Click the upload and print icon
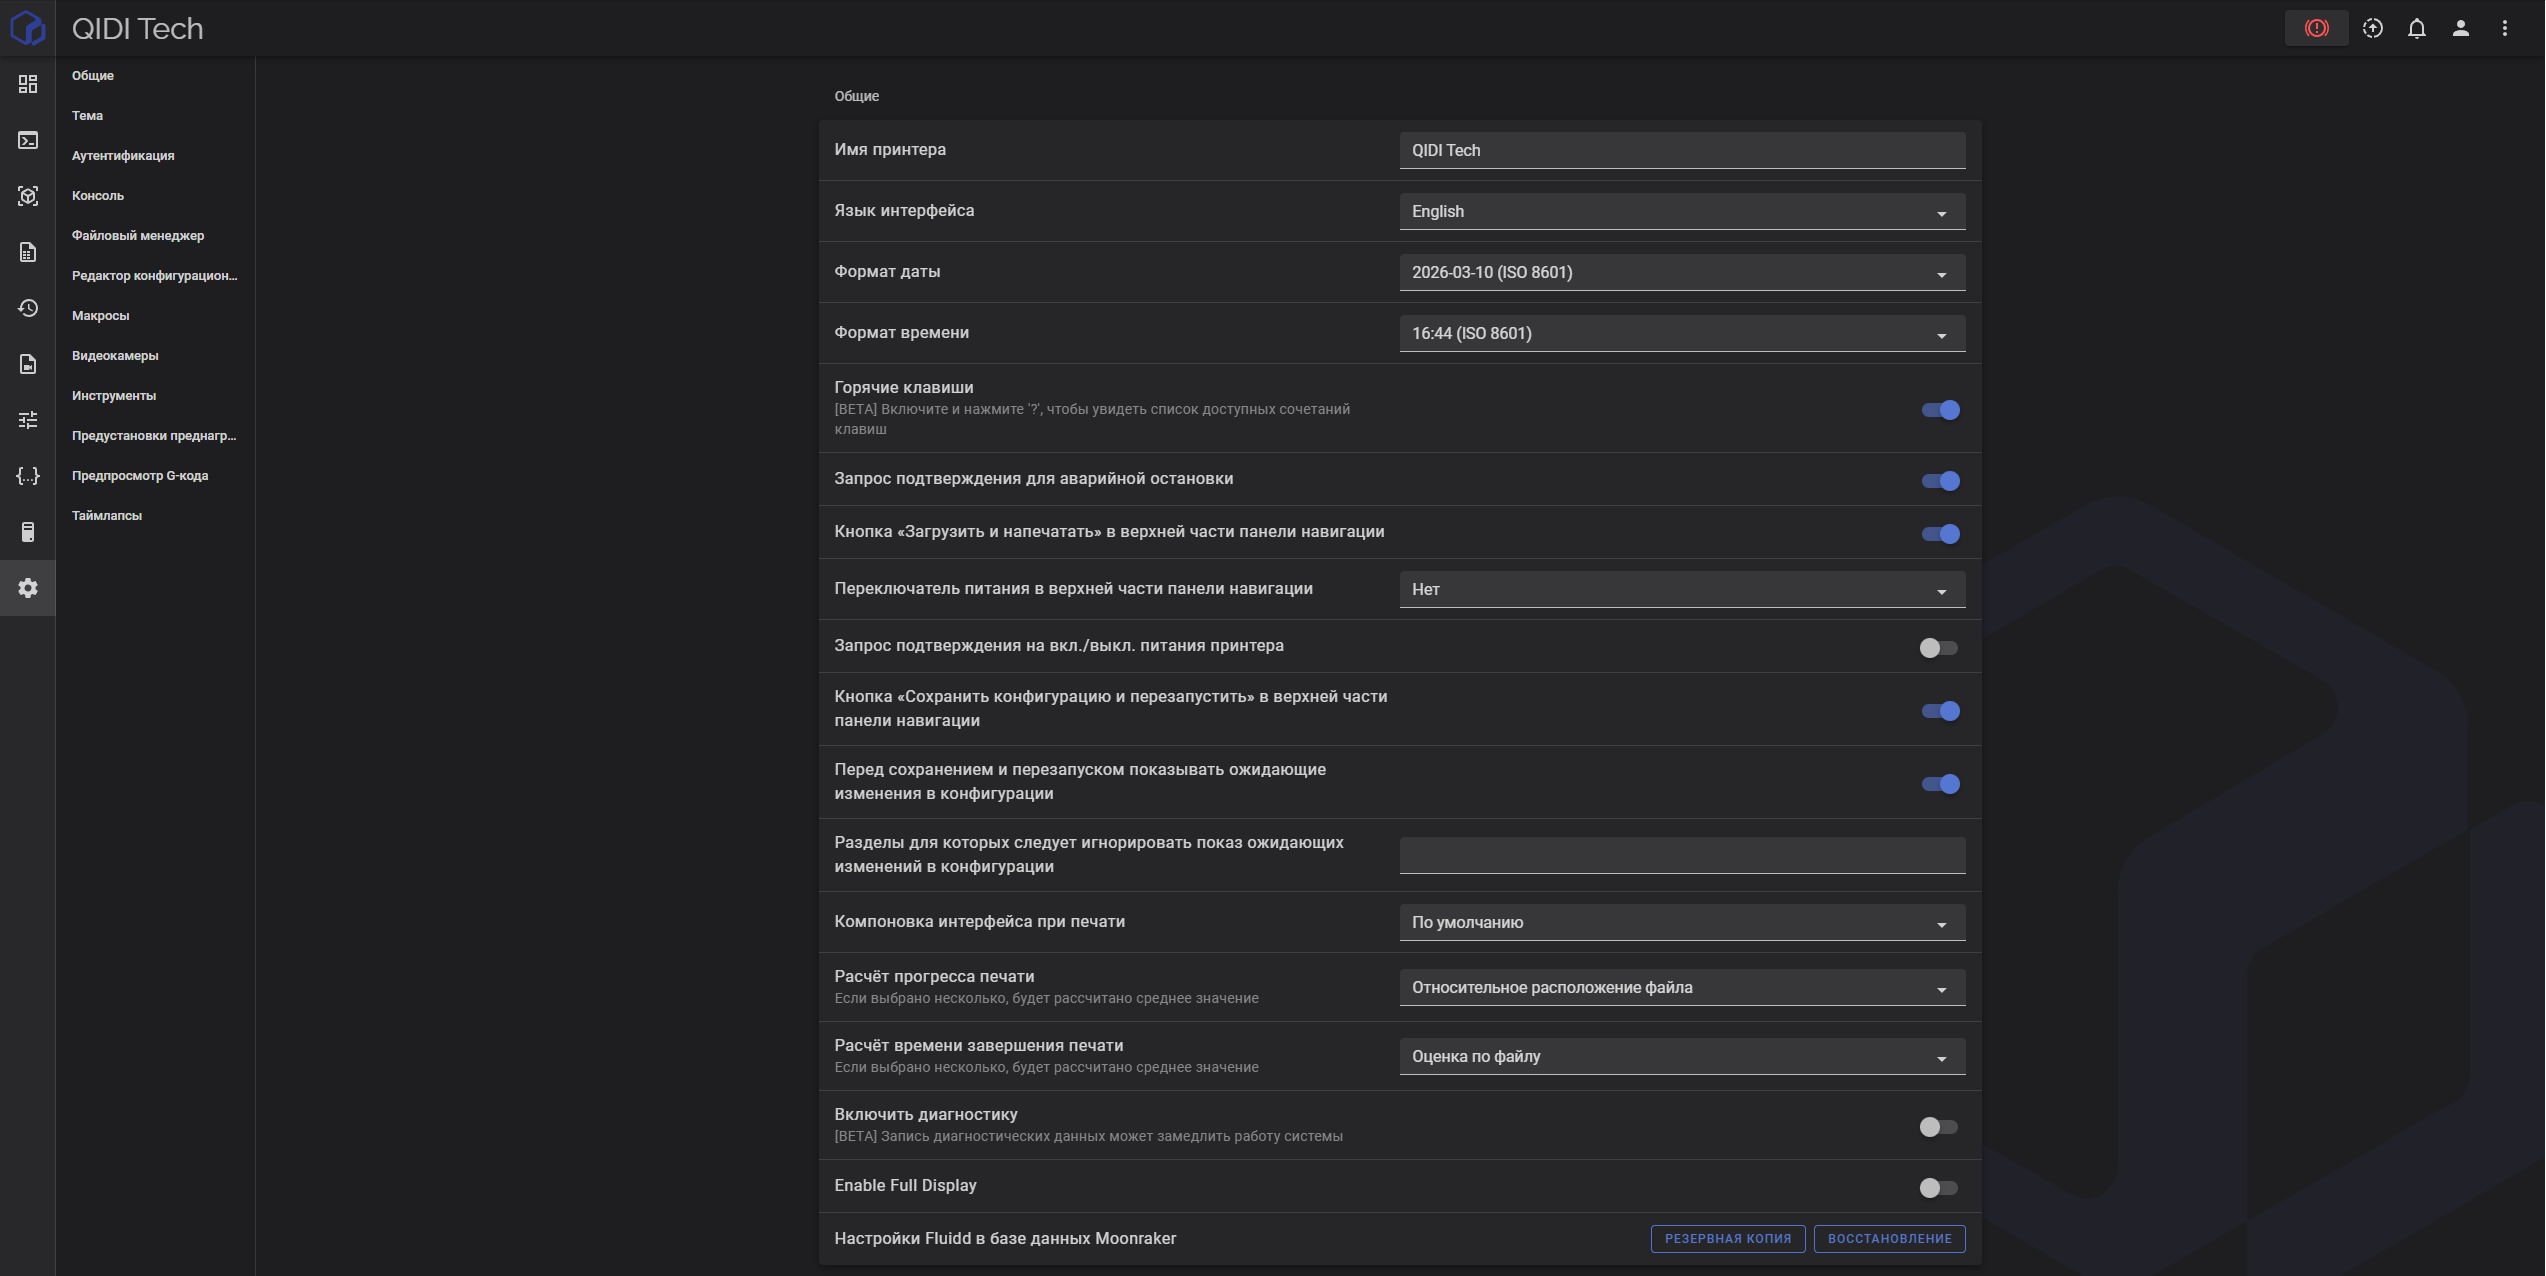2546x1276 pixels. tap(2372, 28)
